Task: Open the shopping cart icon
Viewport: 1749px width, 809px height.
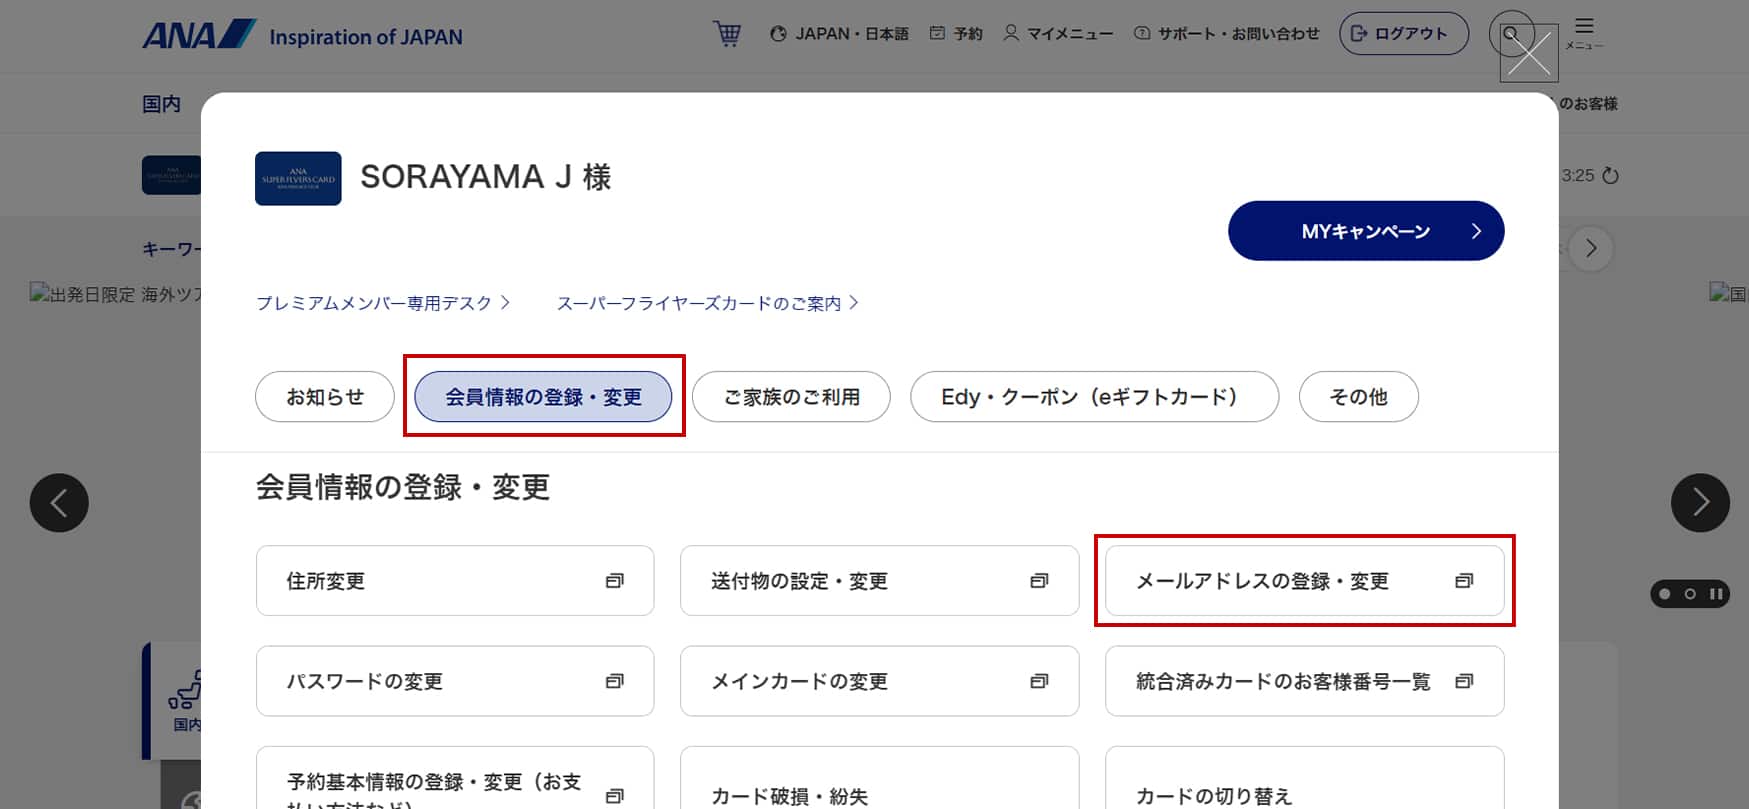Action: coord(727,34)
